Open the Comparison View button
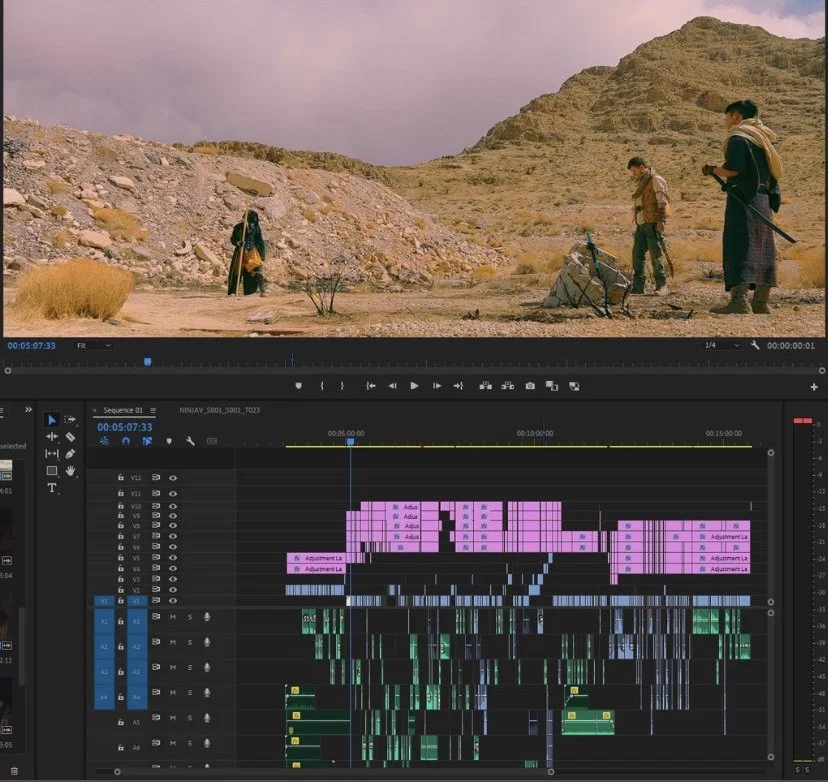The width and height of the screenshot is (828, 782). [552, 386]
